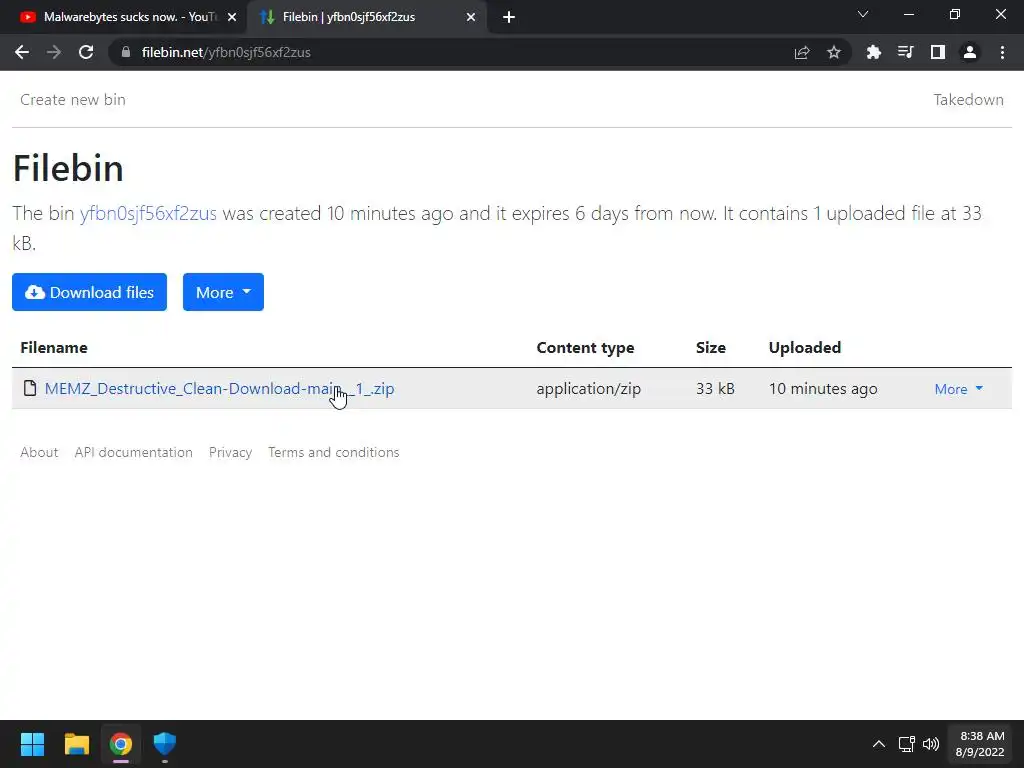Click the Chrome taskbar icon
Viewport: 1024px width, 768px height.
click(x=121, y=744)
